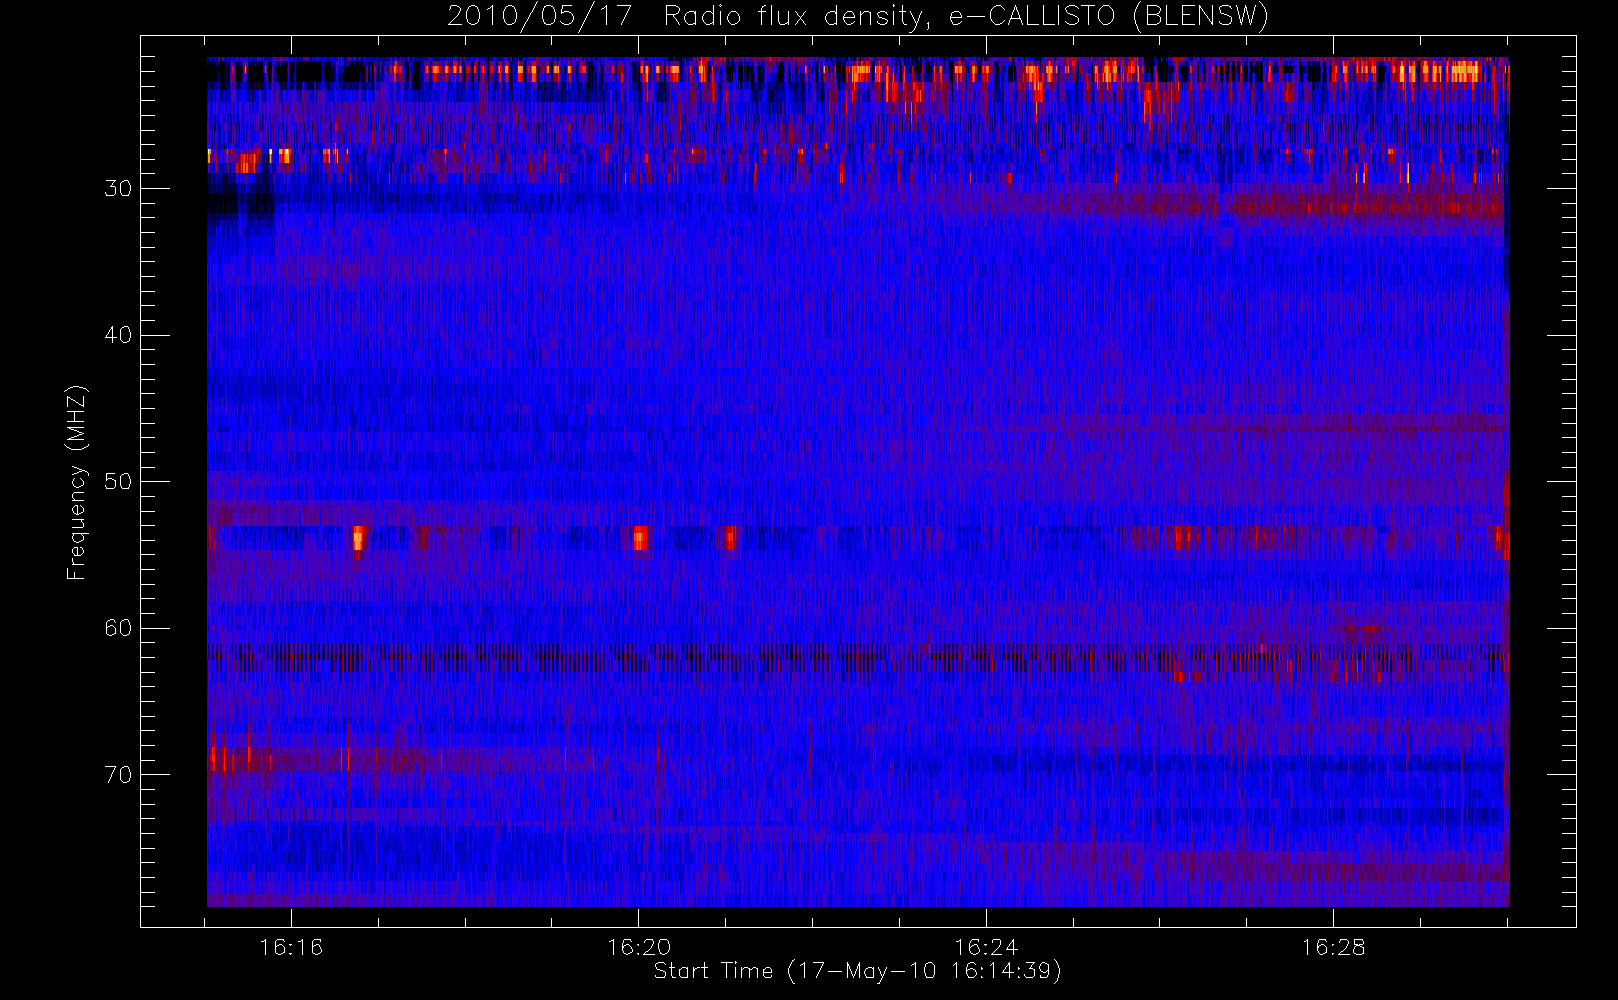Click the "Start Time (17-May-10 16:14:39)" label

click(x=857, y=971)
